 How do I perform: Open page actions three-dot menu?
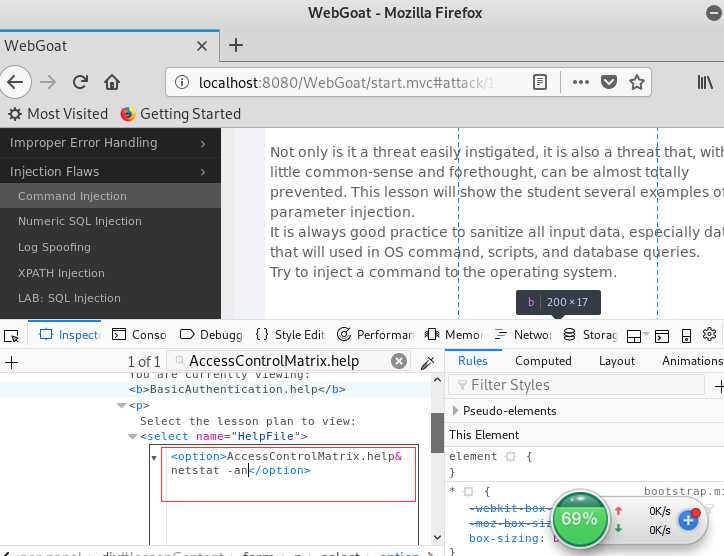(580, 82)
